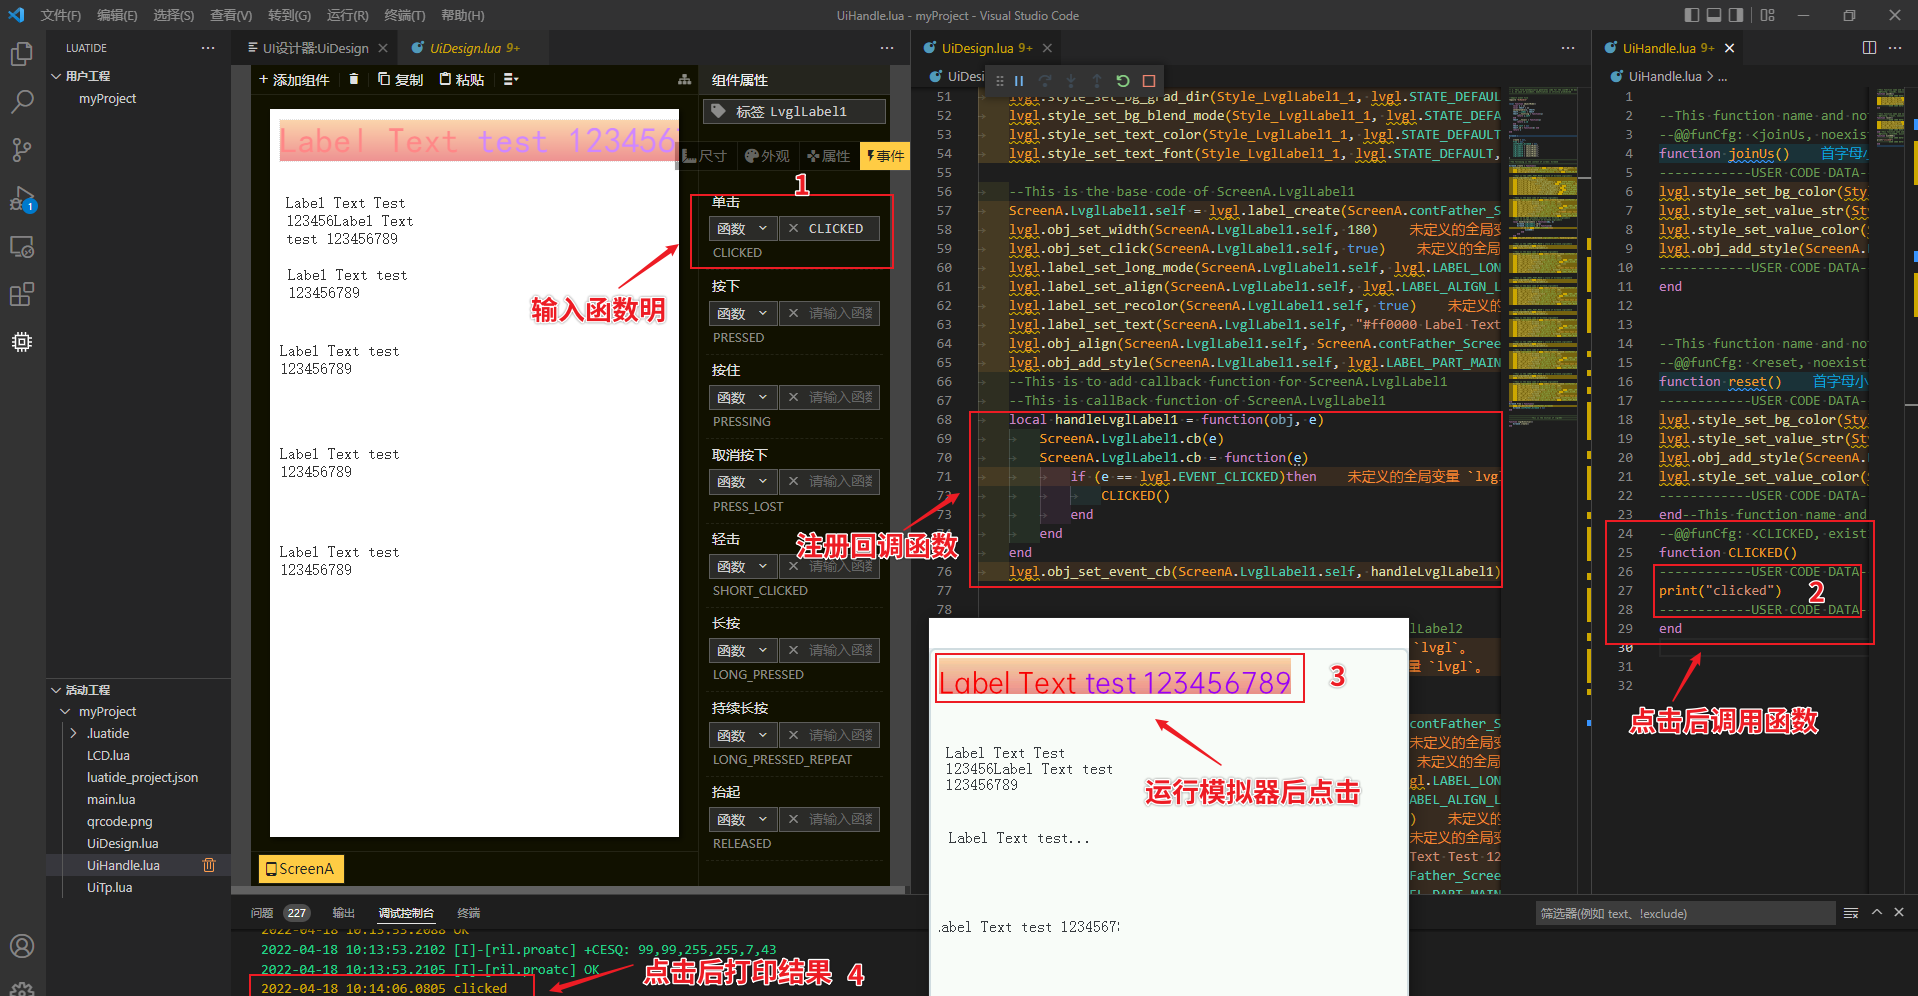This screenshot has width=1918, height=996.
Task: Open the LuatIDE chip icon view
Action: pos(21,342)
